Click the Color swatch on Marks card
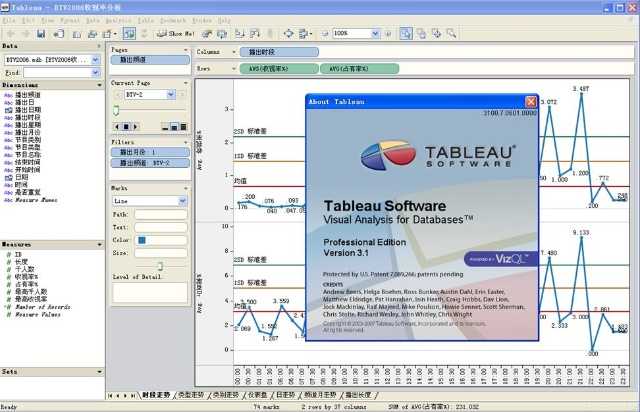This screenshot has width=640, height=412. (x=143, y=240)
